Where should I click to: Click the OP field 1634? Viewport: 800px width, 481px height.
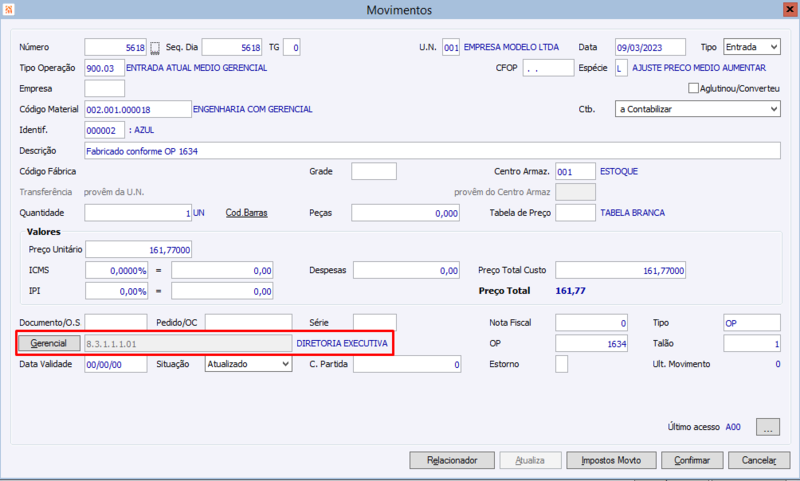point(591,343)
